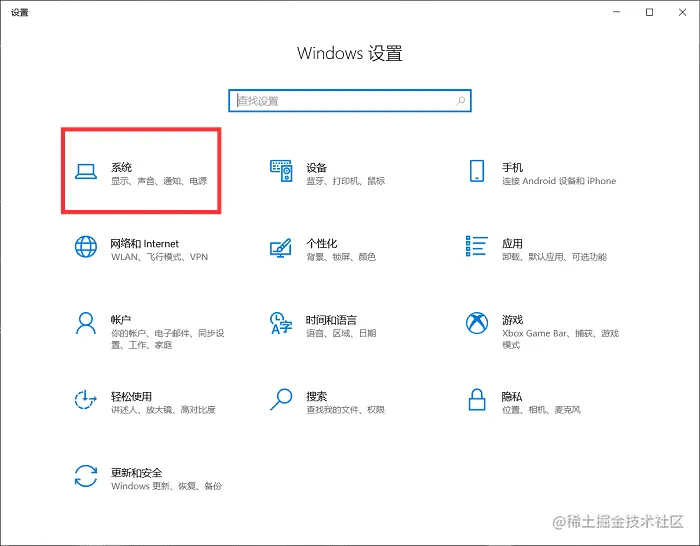The image size is (700, 546).
Task: Click the 位置、相机、麦克风 description
Action: pyautogui.click(x=541, y=409)
